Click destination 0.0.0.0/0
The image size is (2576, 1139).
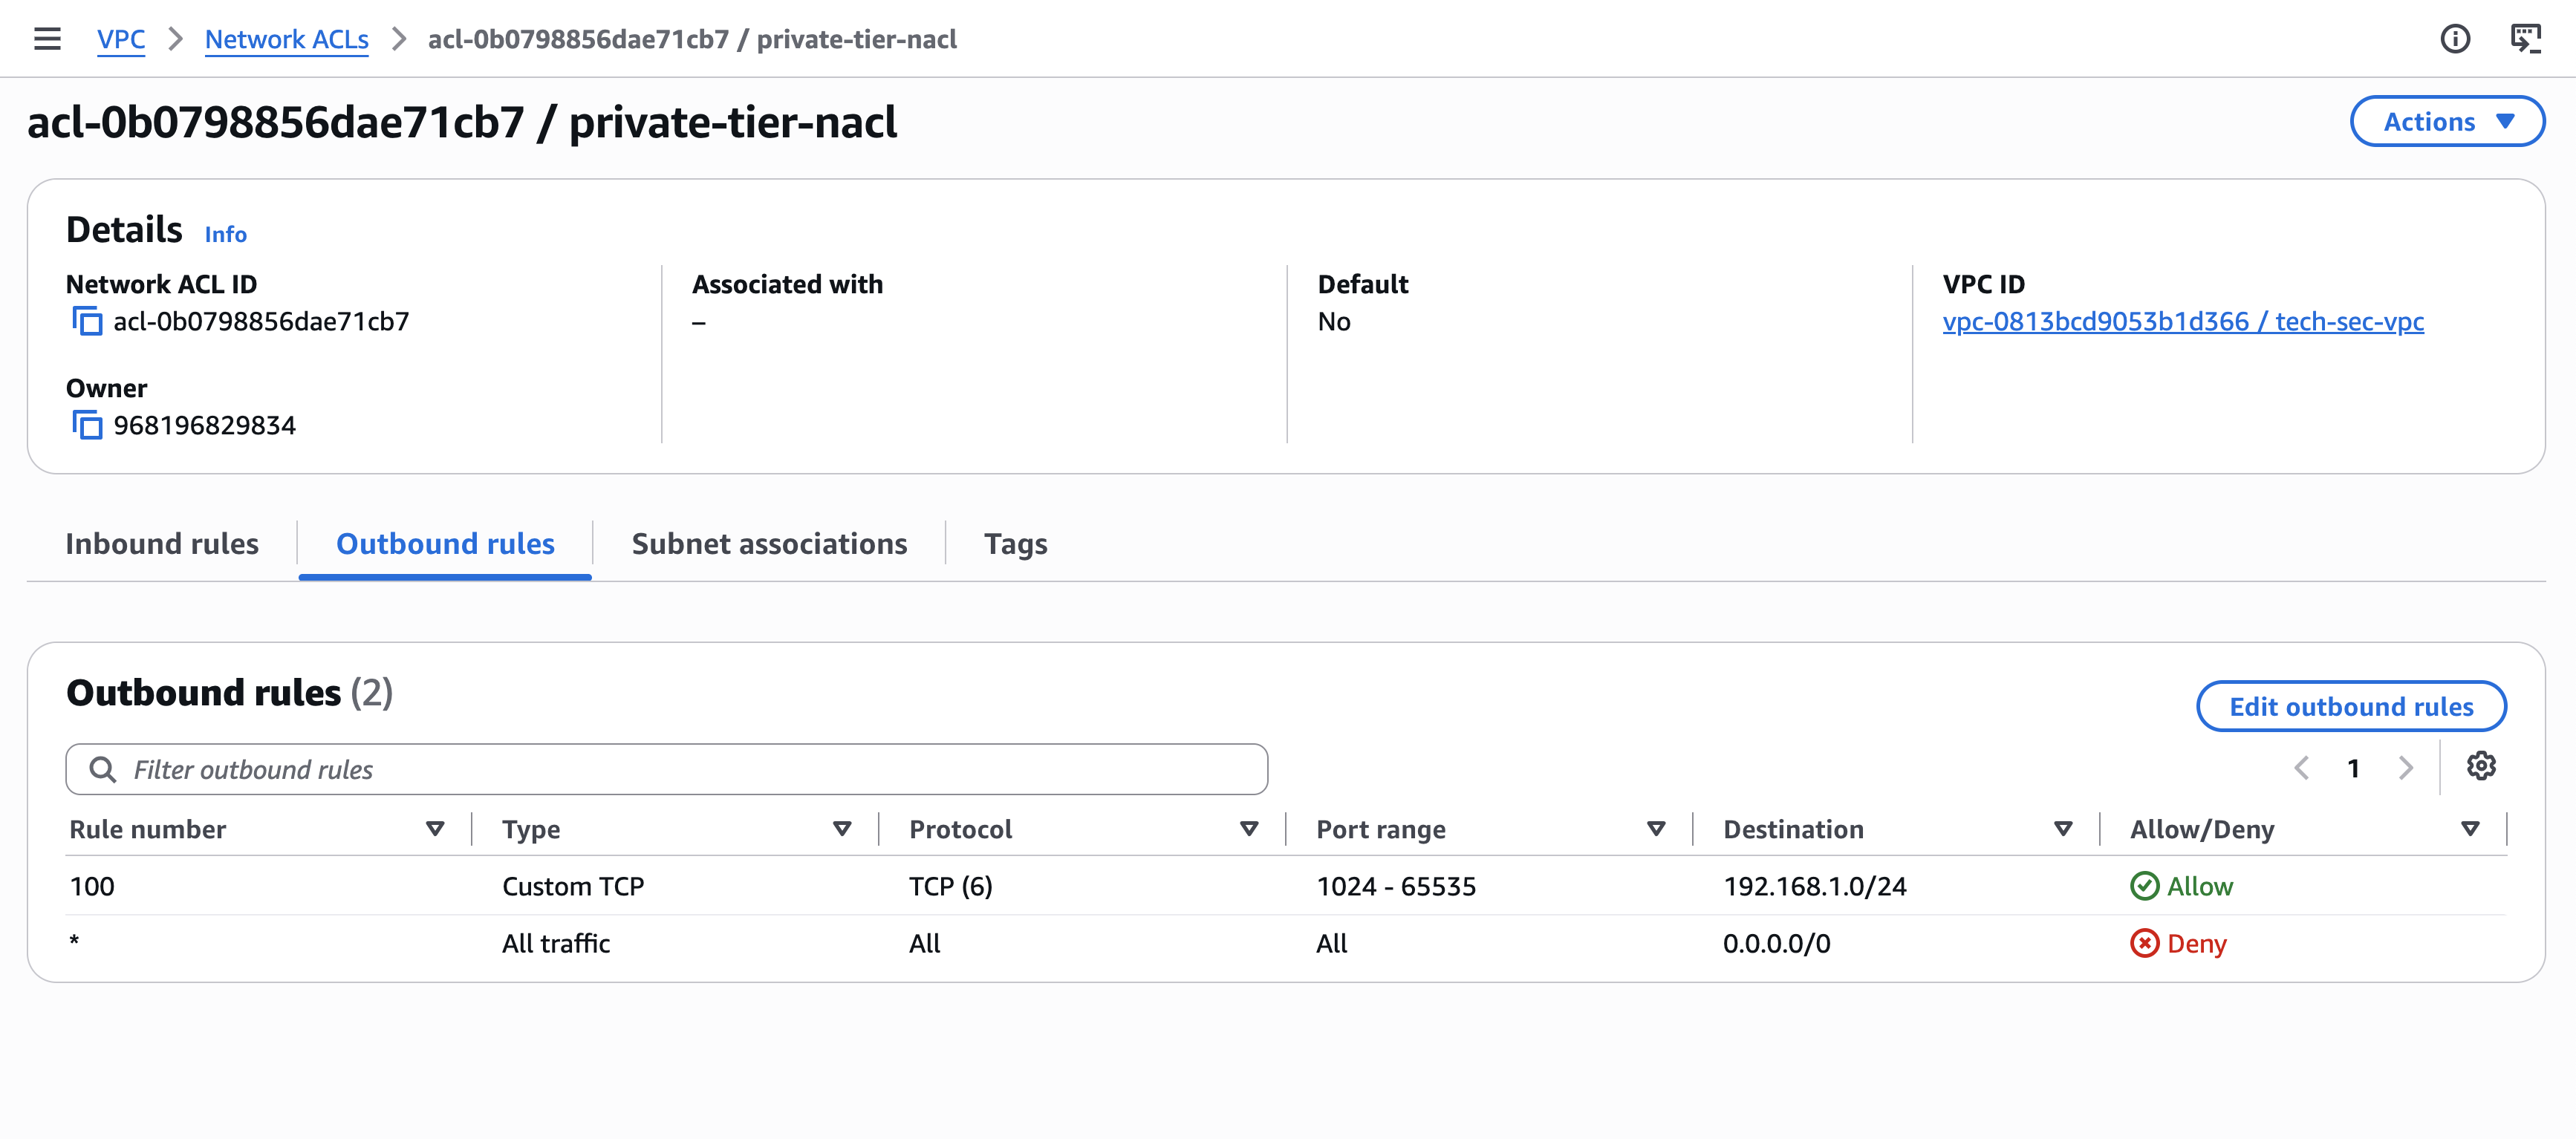point(1777,943)
